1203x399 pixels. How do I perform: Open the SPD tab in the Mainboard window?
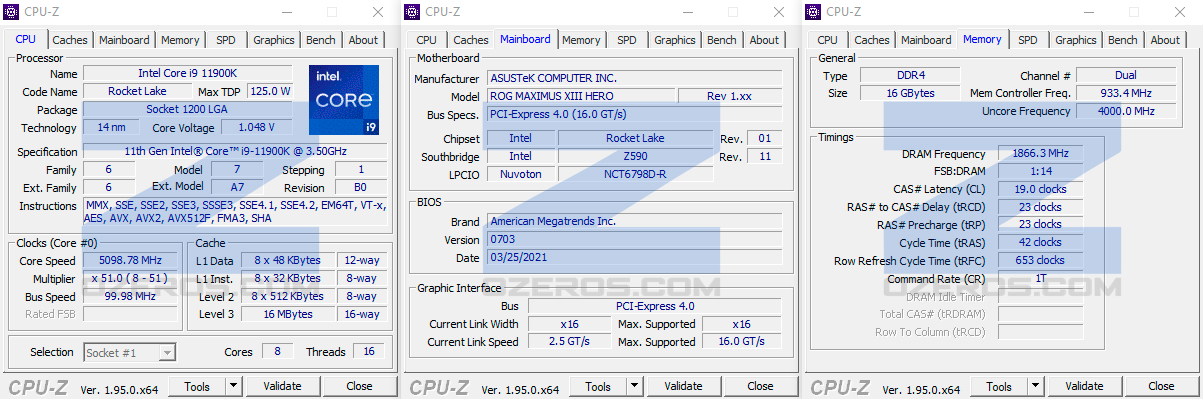627,40
